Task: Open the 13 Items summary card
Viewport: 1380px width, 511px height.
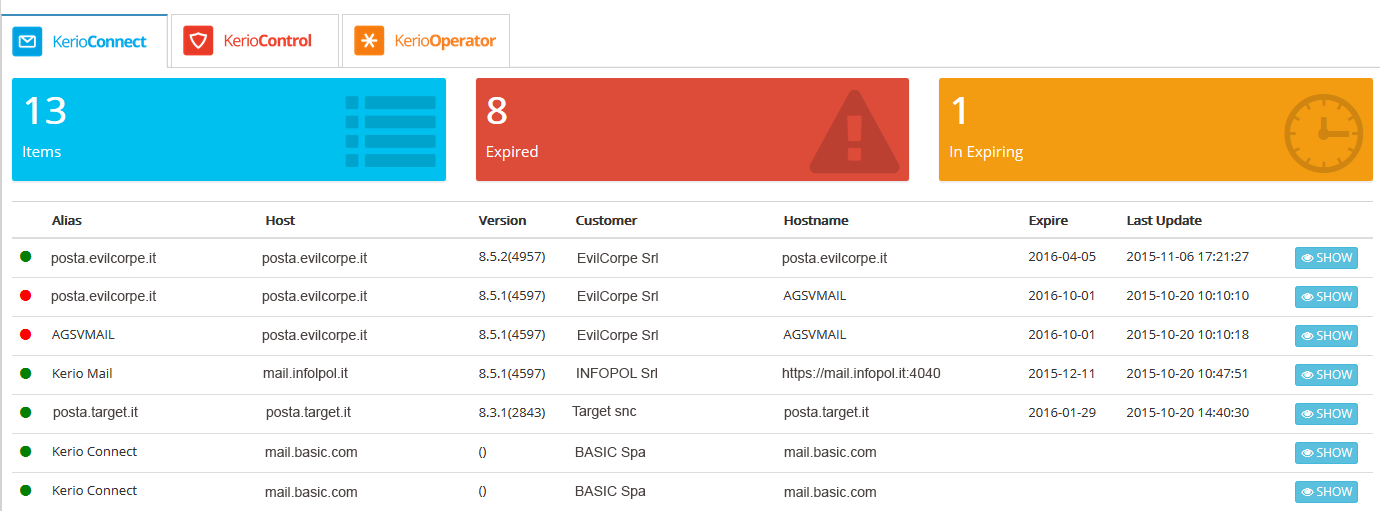Action: [229, 130]
